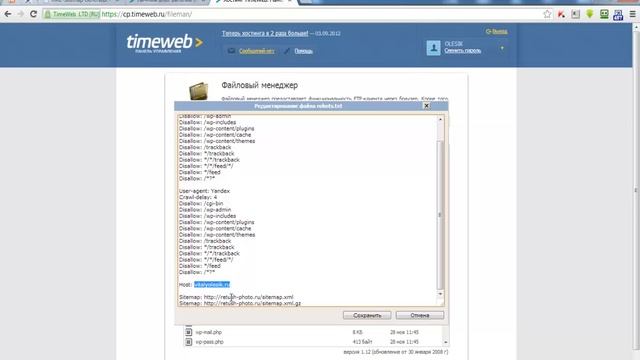Image resolution: width=640 pixels, height=360 pixels.
Task: Click the change password link
Action: [462, 51]
